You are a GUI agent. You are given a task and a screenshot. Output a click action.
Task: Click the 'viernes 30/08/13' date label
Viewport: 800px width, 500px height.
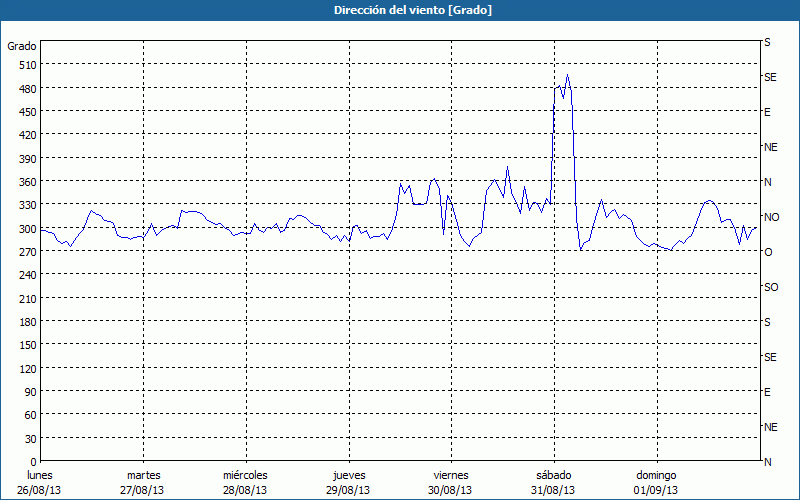coord(450,482)
